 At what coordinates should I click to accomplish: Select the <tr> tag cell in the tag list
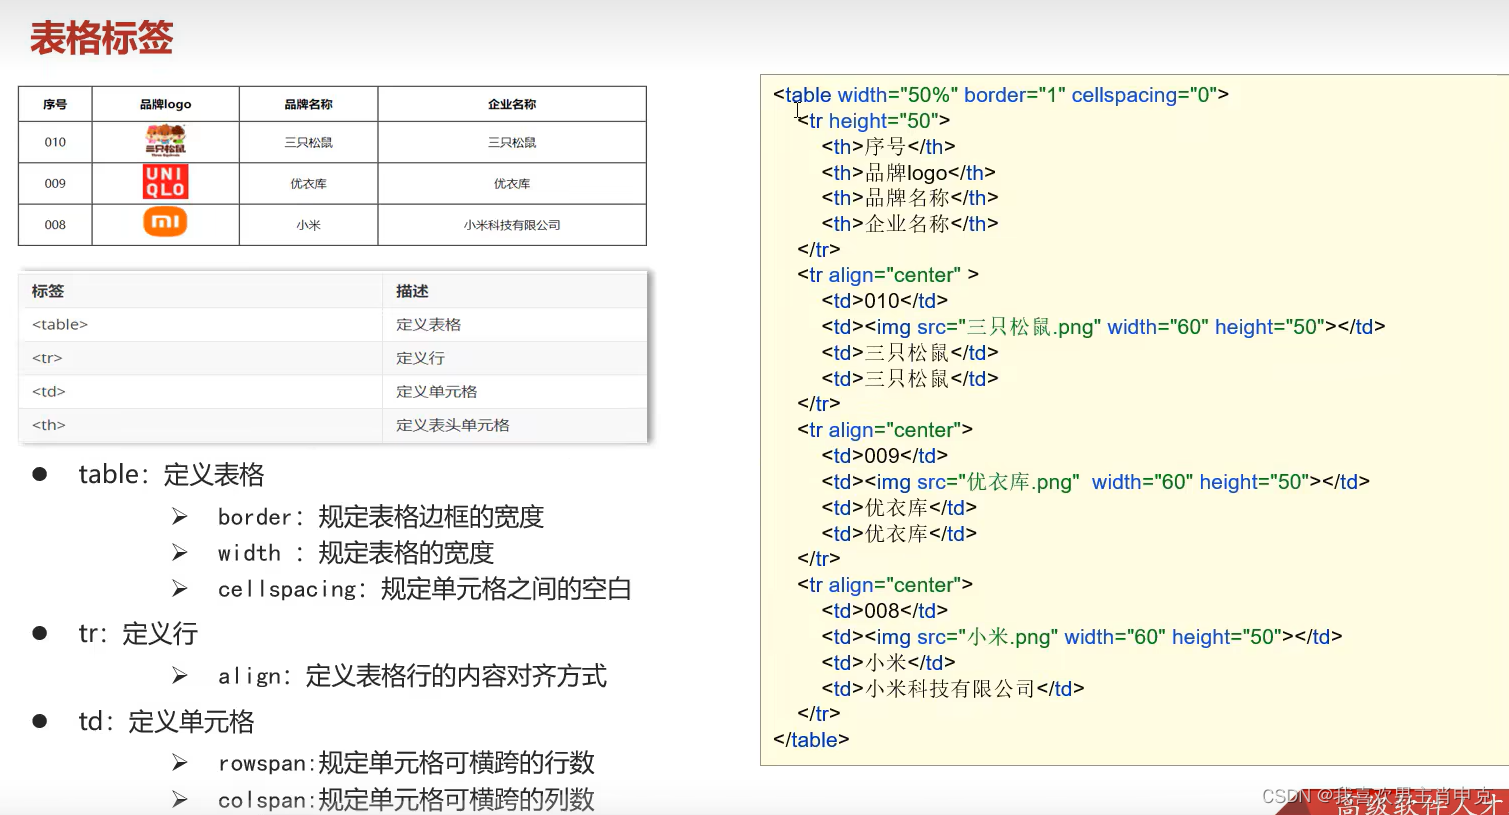201,358
